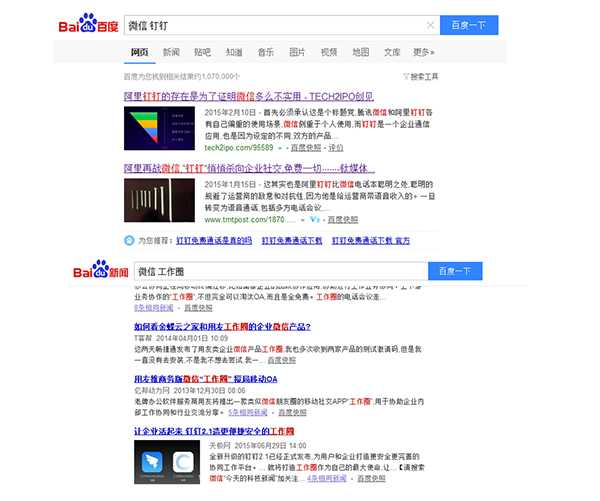The height and width of the screenshot is (501, 600).
Task: Click 评价 on tech2ipo result
Action: click(x=336, y=148)
